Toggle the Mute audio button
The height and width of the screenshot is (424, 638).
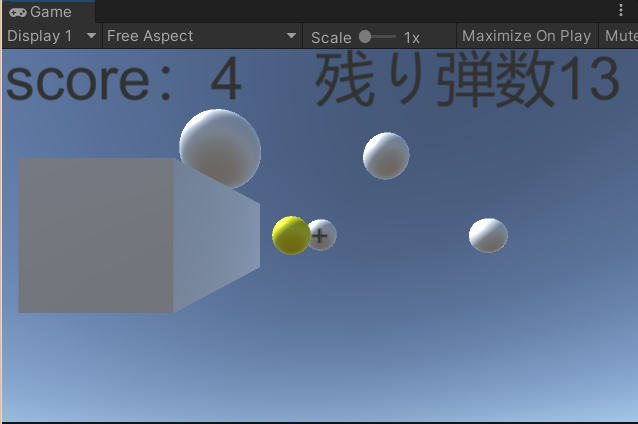click(x=618, y=36)
